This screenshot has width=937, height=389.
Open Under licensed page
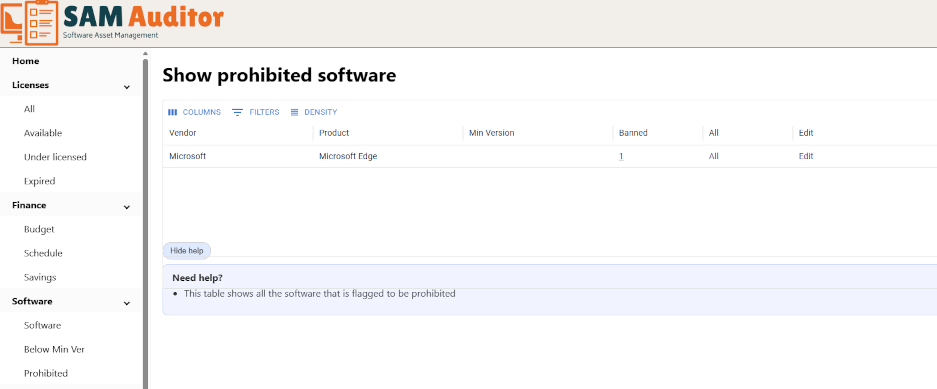click(56, 157)
